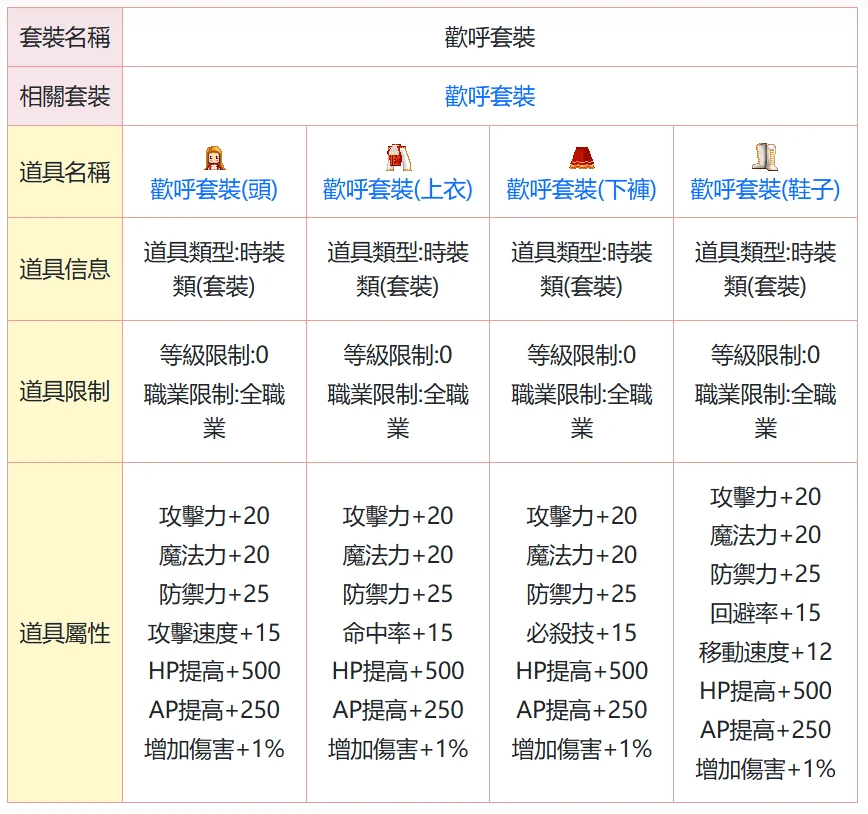Open the 歡呼套裝(上衣) item link

pyautogui.click(x=398, y=189)
